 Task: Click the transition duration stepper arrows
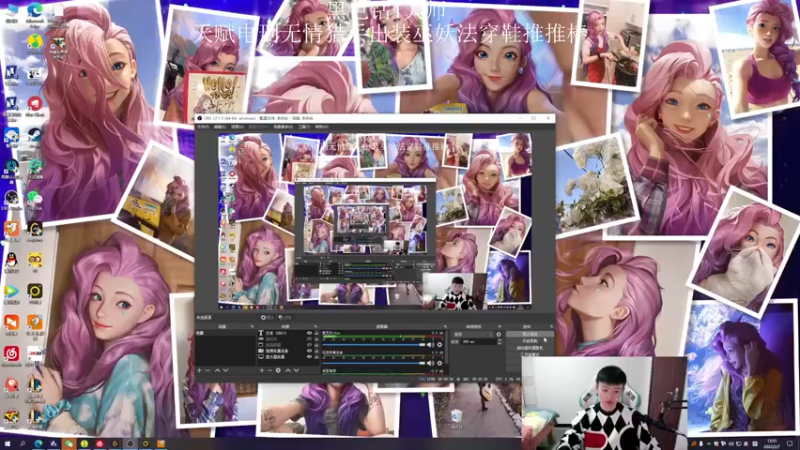coord(500,341)
